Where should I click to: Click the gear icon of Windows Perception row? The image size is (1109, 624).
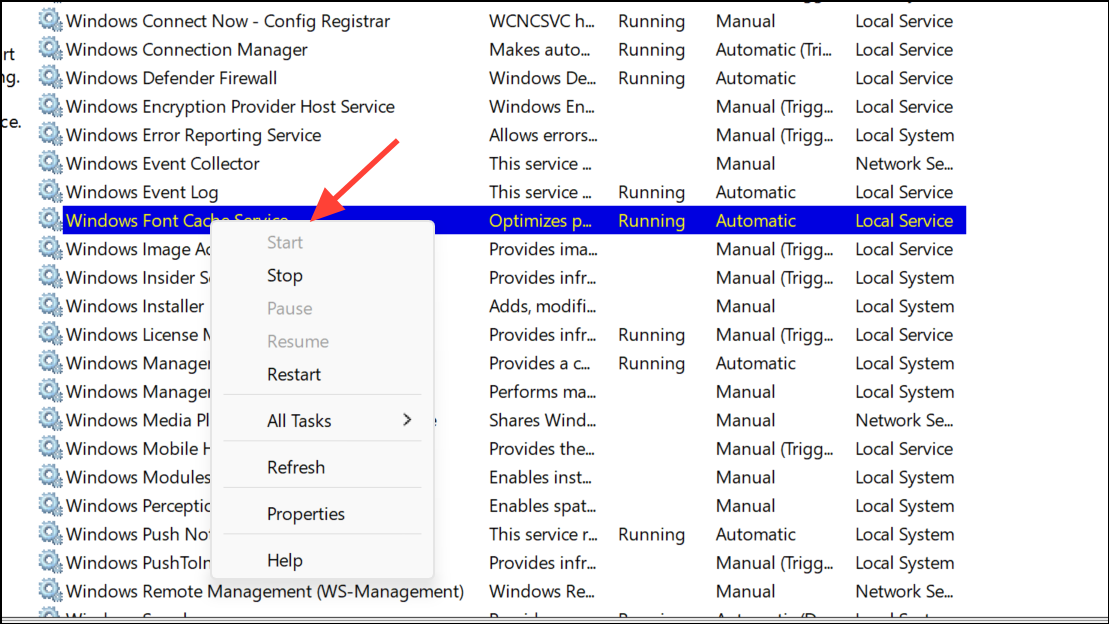(x=50, y=505)
